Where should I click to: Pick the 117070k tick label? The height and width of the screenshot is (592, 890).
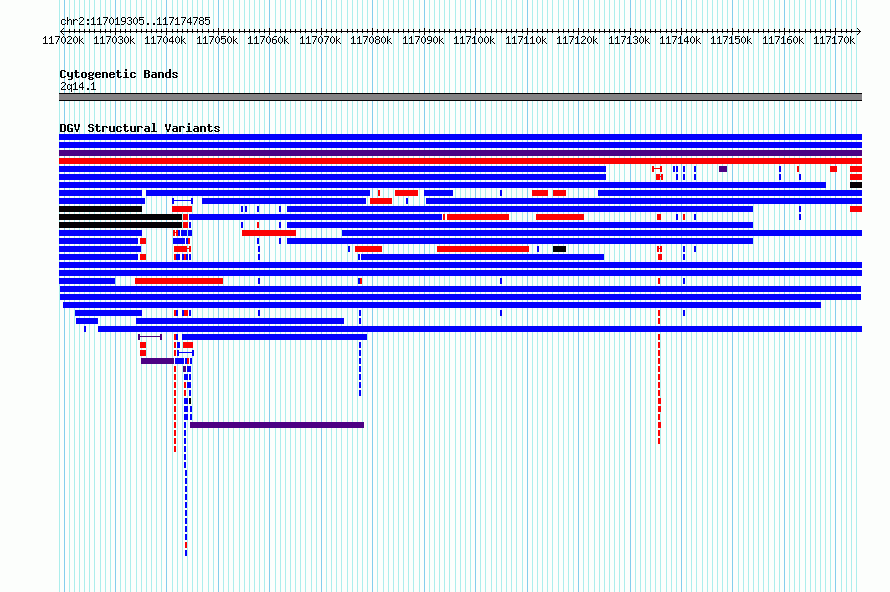320,40
